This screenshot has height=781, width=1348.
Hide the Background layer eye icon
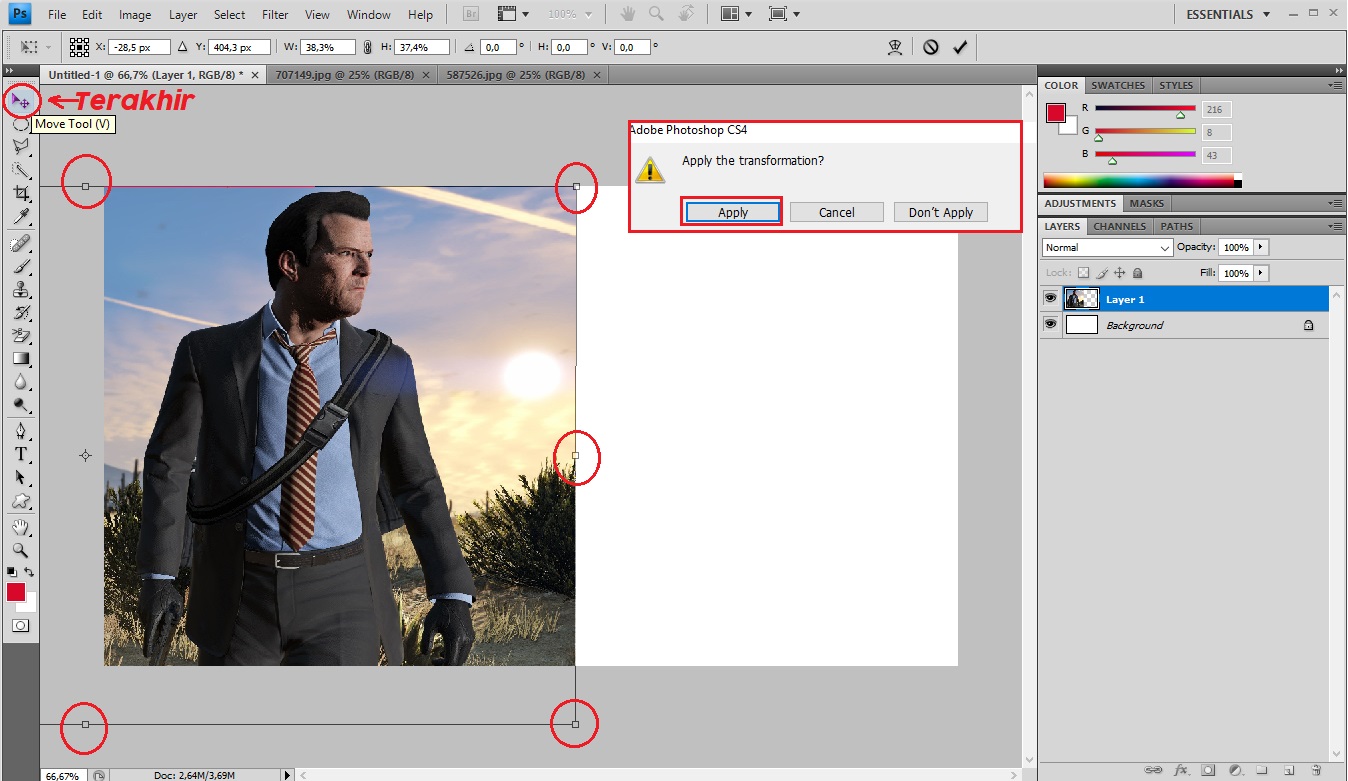[x=1050, y=324]
